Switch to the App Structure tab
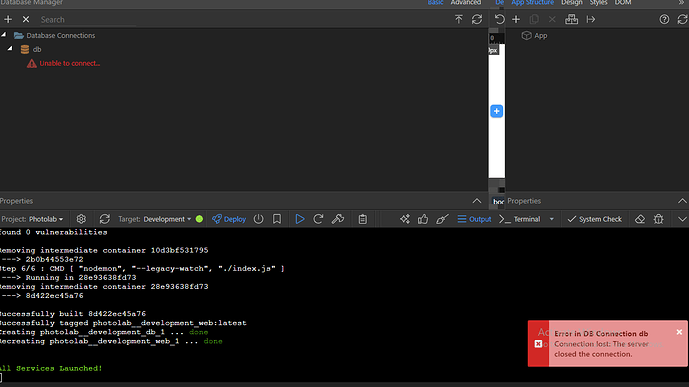This screenshot has width=689, height=387. click(532, 3)
